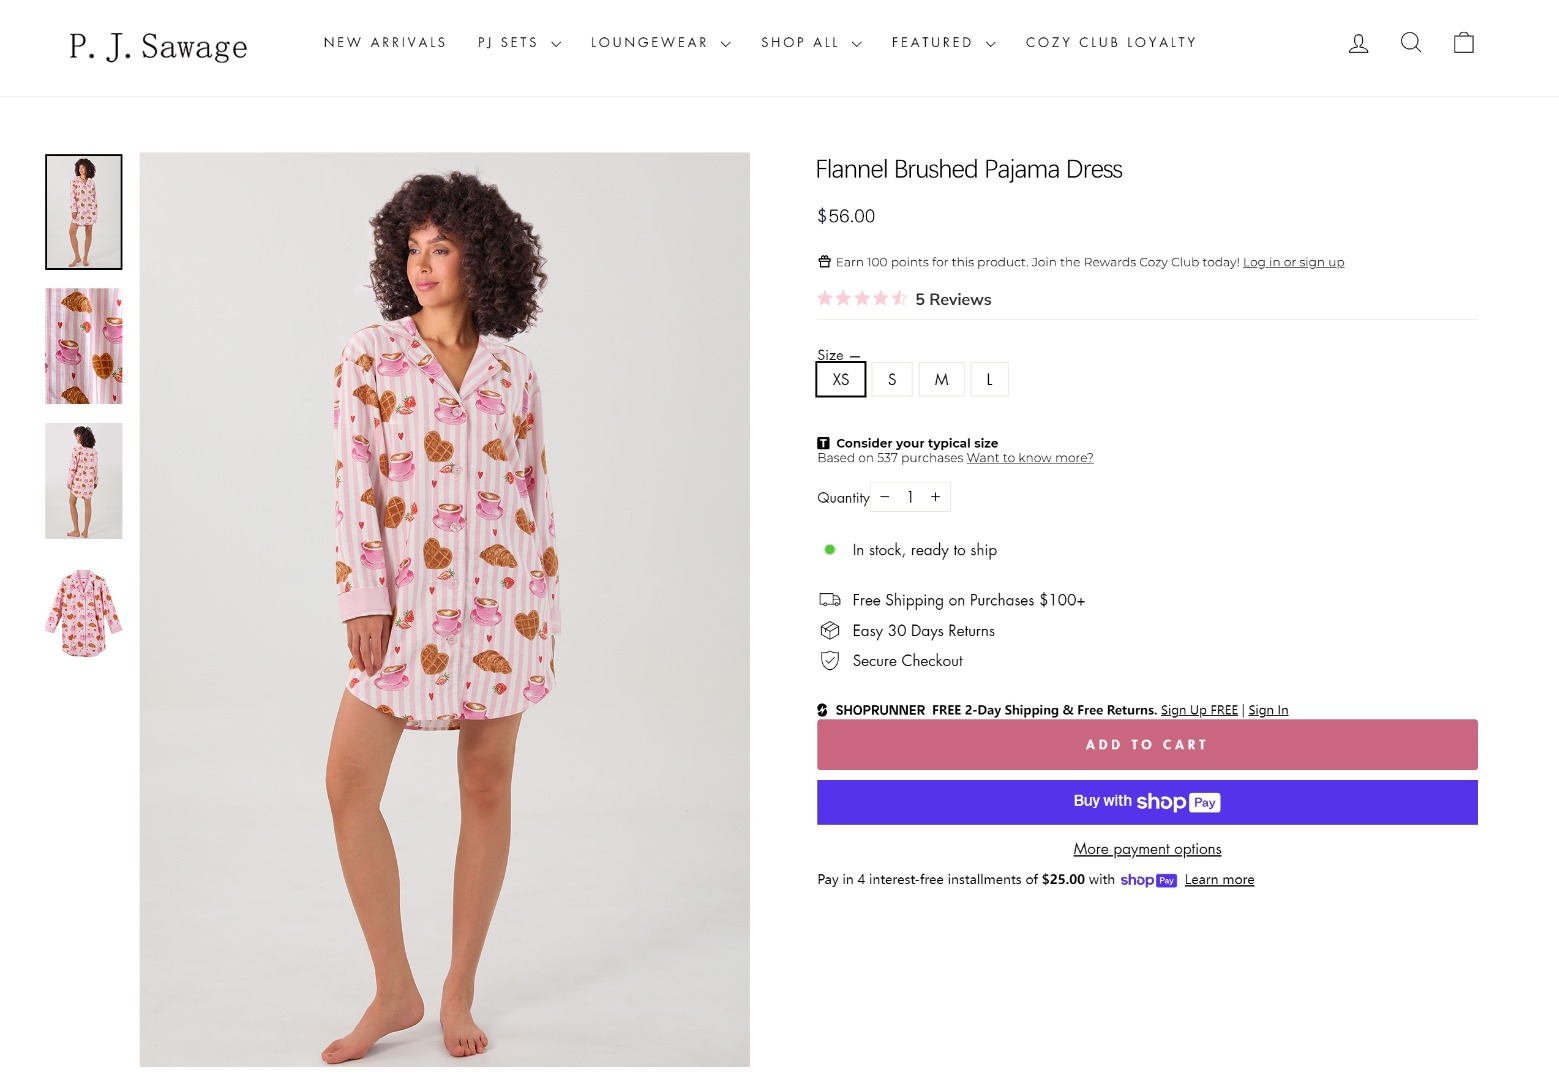
Task: Decrease quantity with the minus icon
Action: [x=885, y=497]
